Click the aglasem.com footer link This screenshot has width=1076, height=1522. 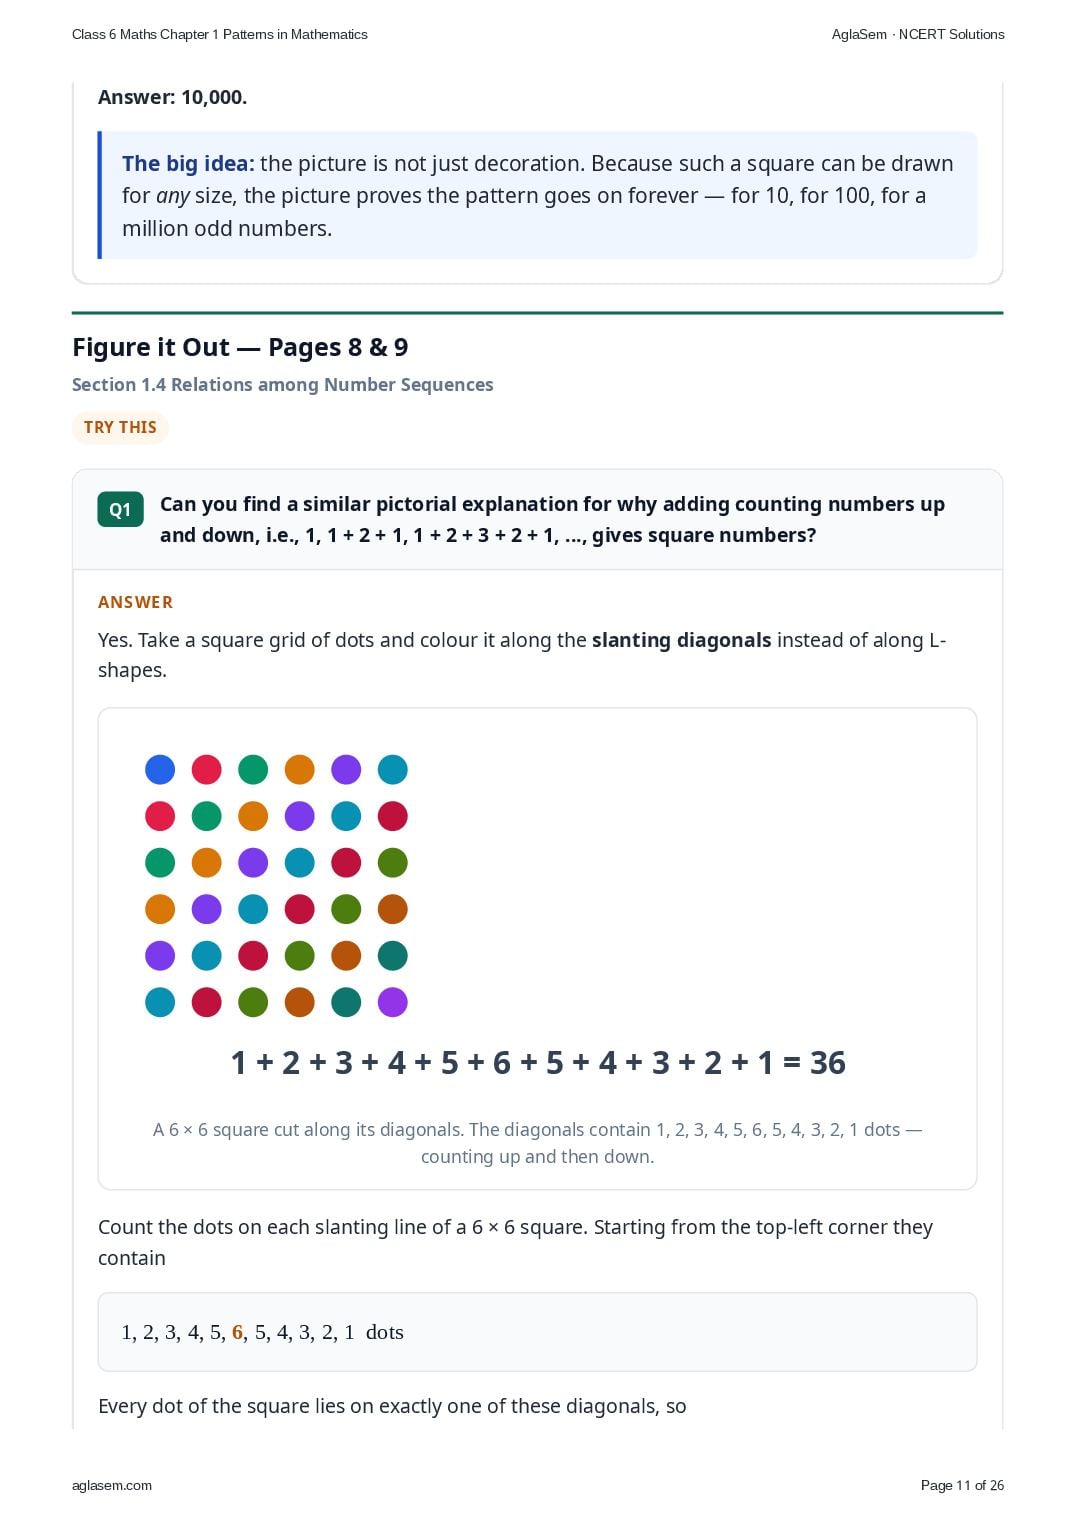[x=112, y=1485]
